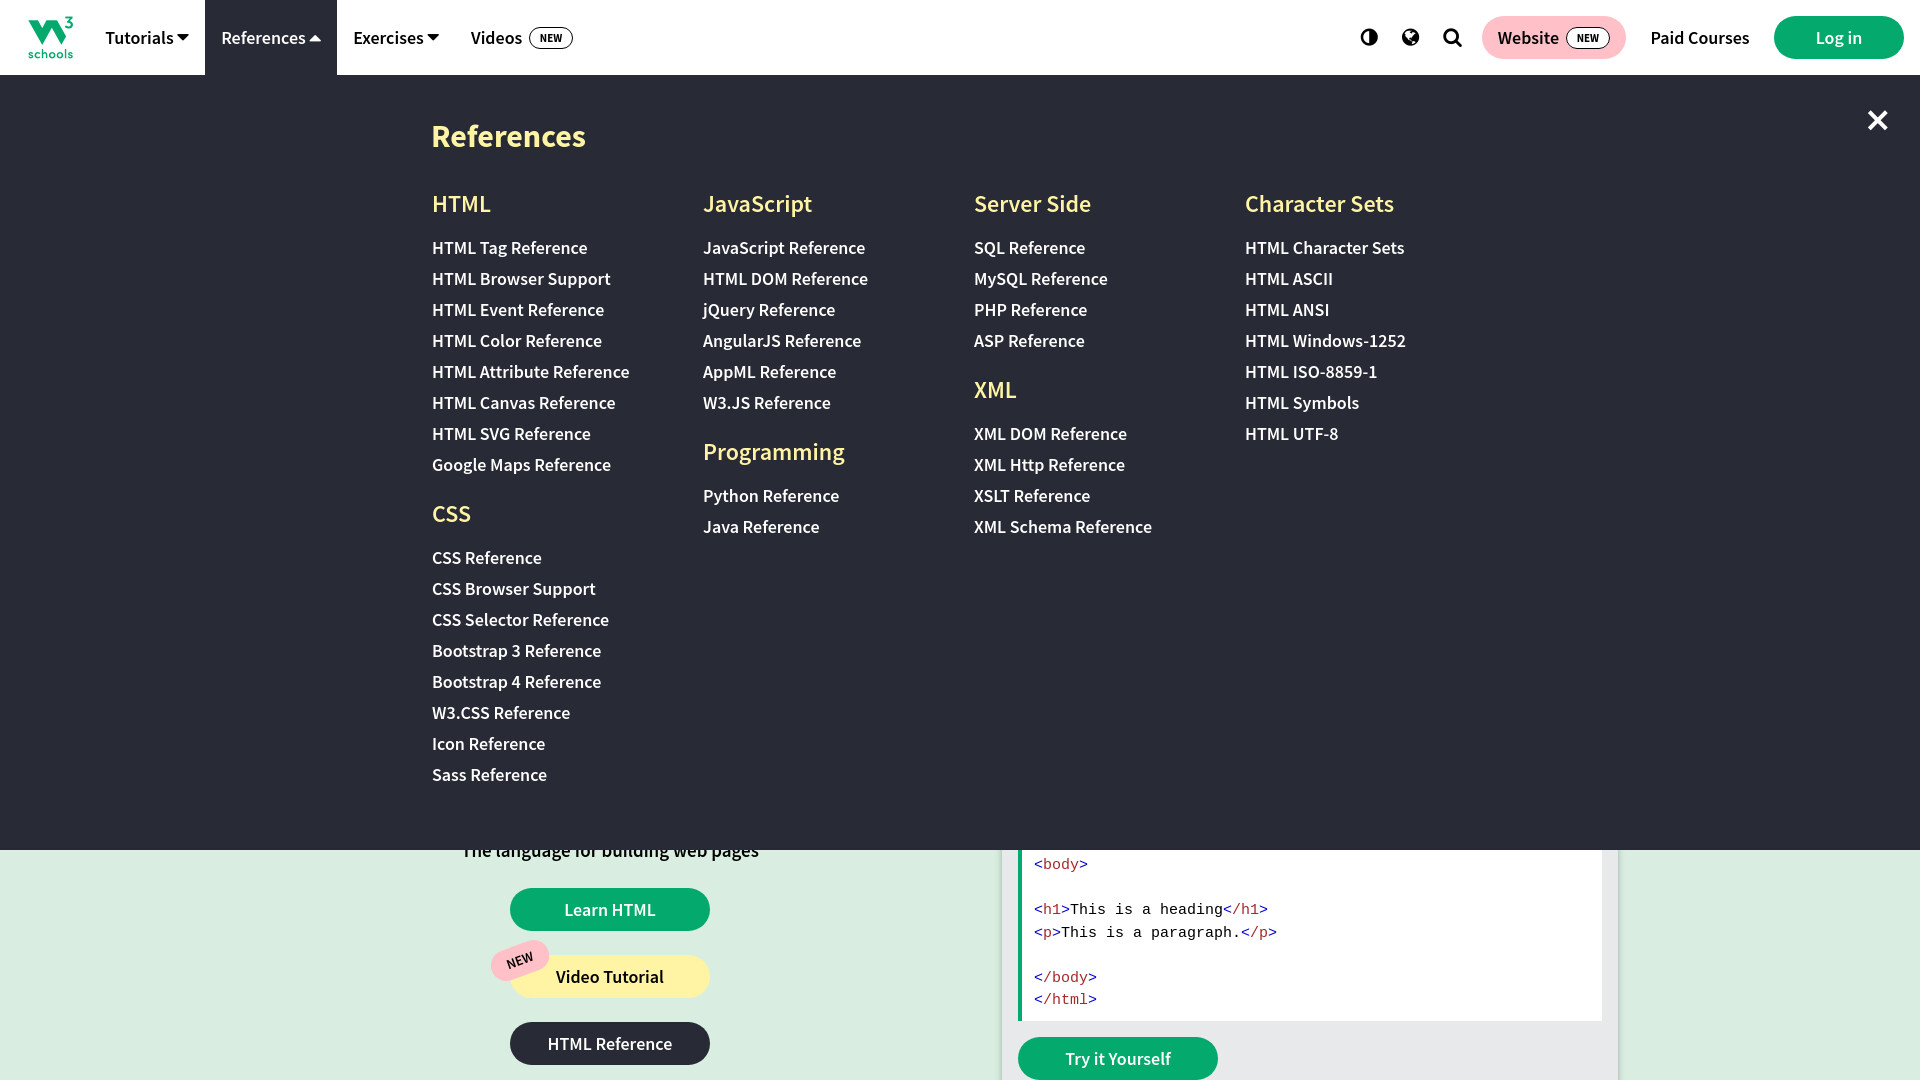Open HTML Color Reference
This screenshot has width=1920, height=1080.
point(517,341)
